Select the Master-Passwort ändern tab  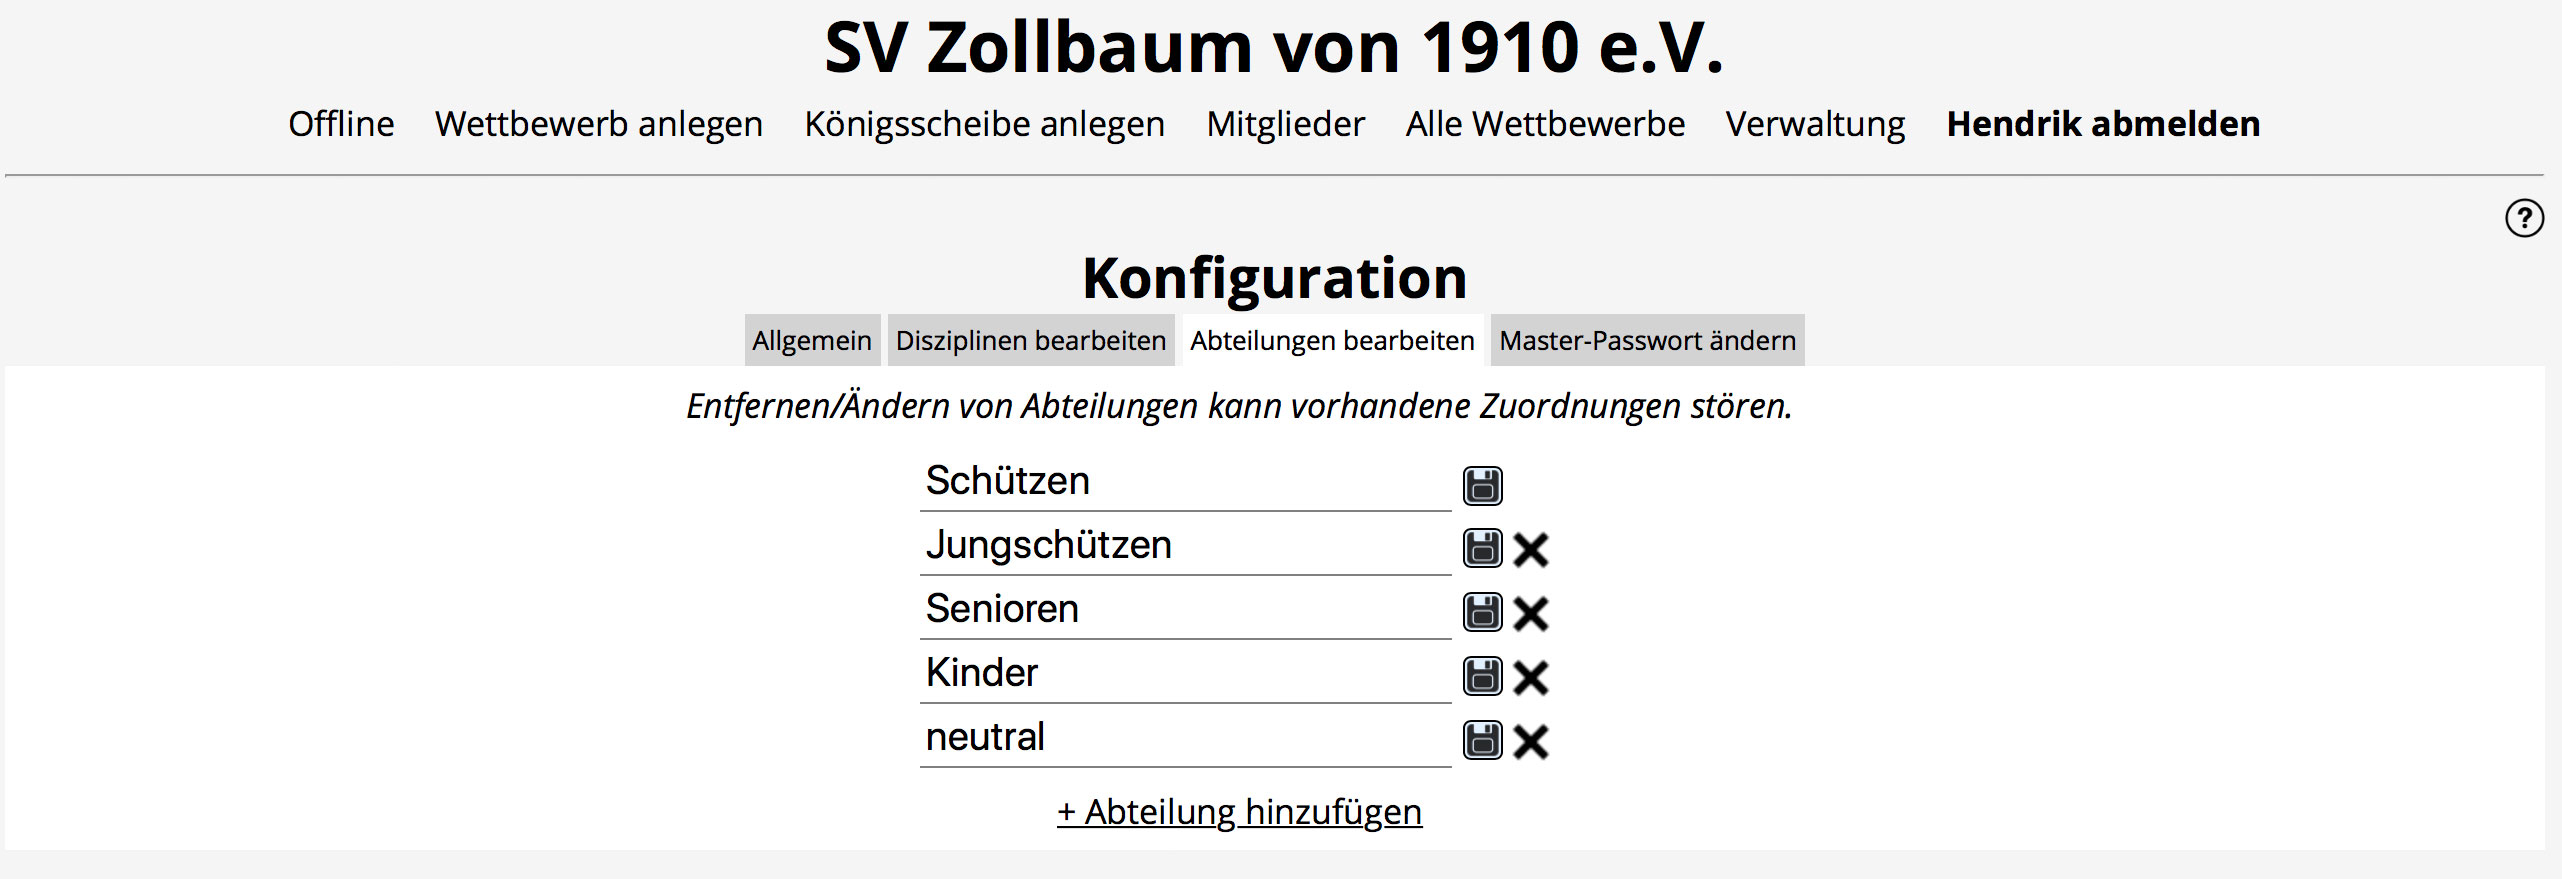point(1647,341)
